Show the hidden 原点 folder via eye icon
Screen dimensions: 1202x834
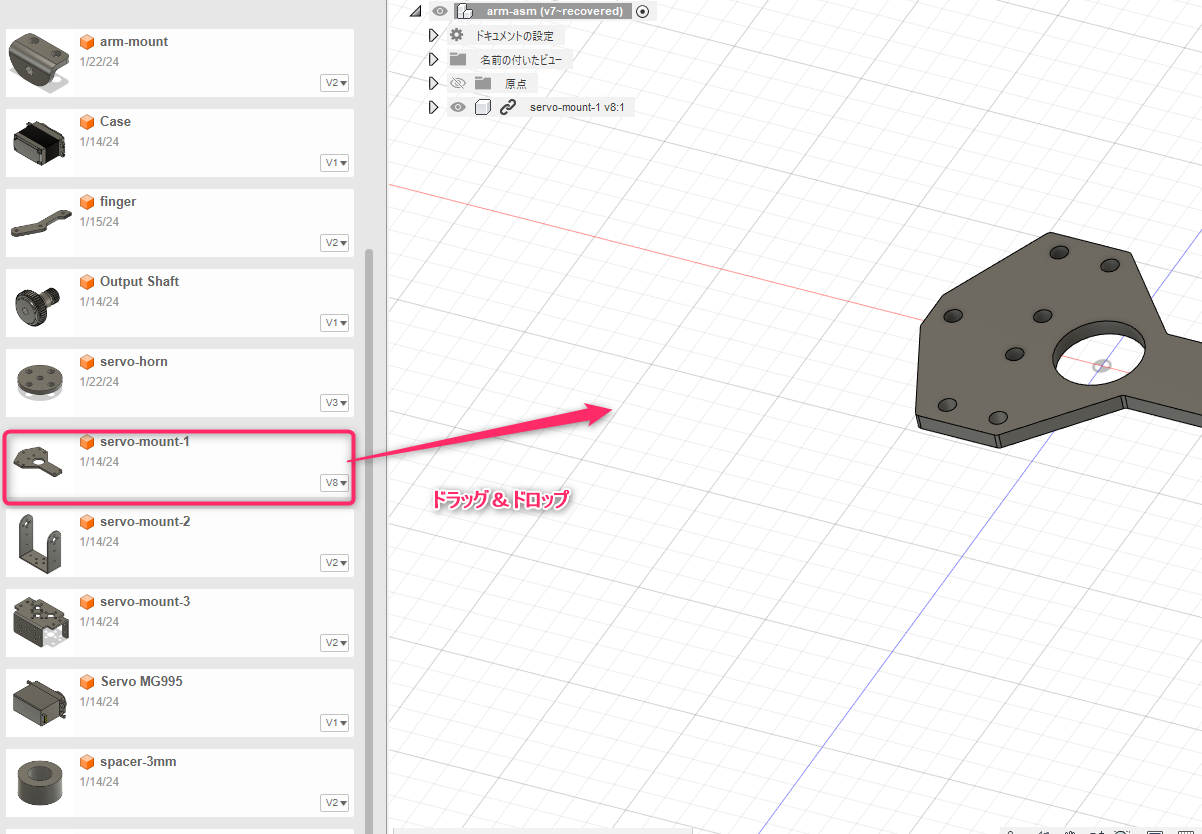pos(458,83)
